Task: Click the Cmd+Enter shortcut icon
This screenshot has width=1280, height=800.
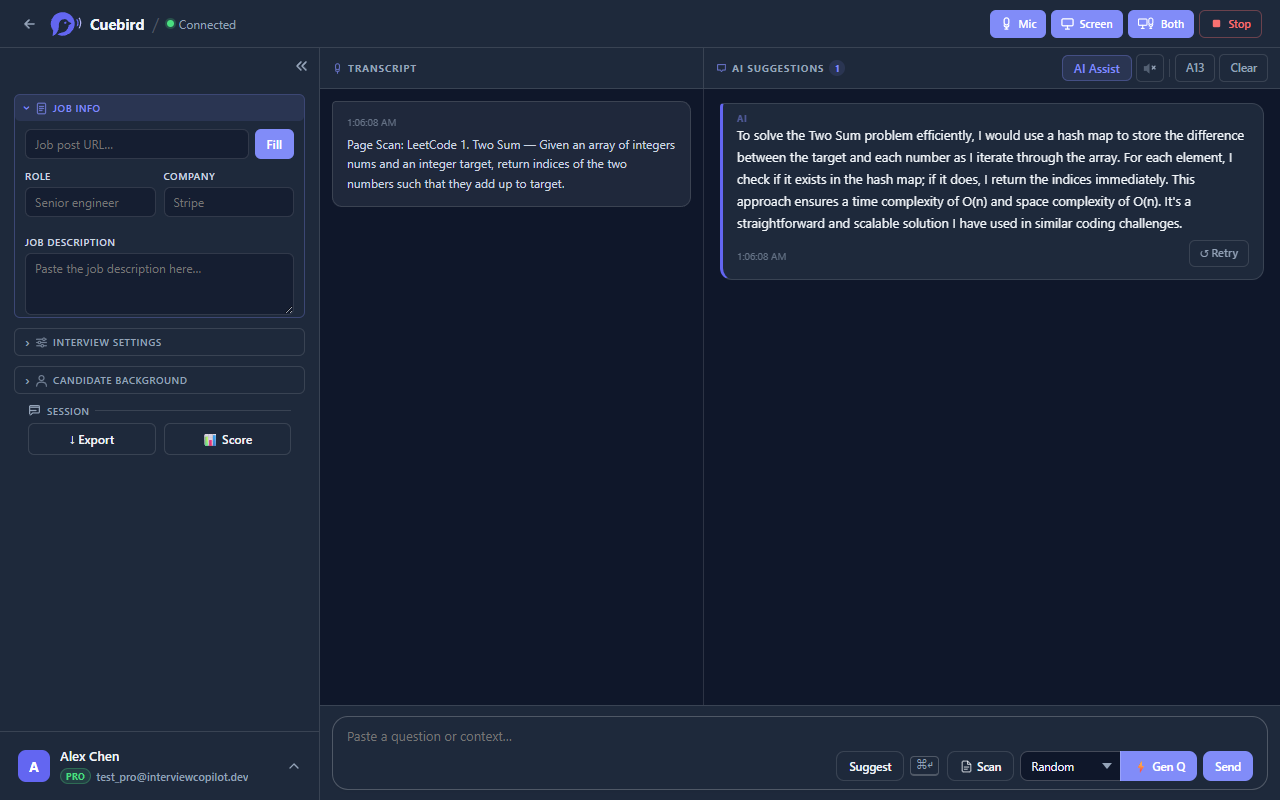Action: point(925,766)
